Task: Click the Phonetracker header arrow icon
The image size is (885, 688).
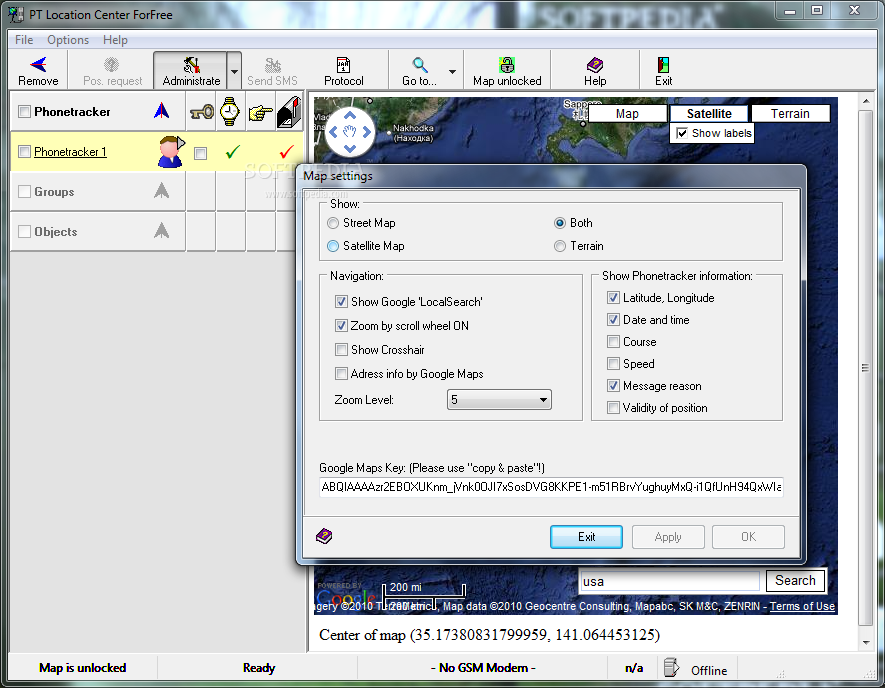Action: pos(161,110)
